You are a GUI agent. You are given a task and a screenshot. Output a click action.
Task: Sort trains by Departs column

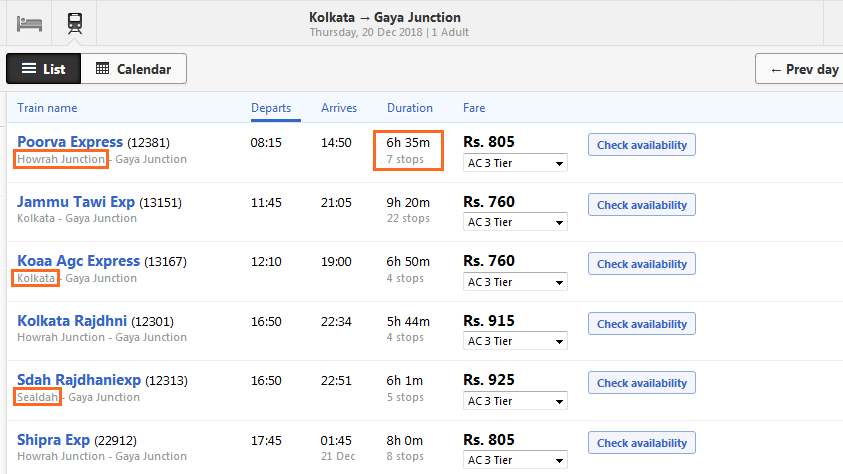pyautogui.click(x=271, y=108)
